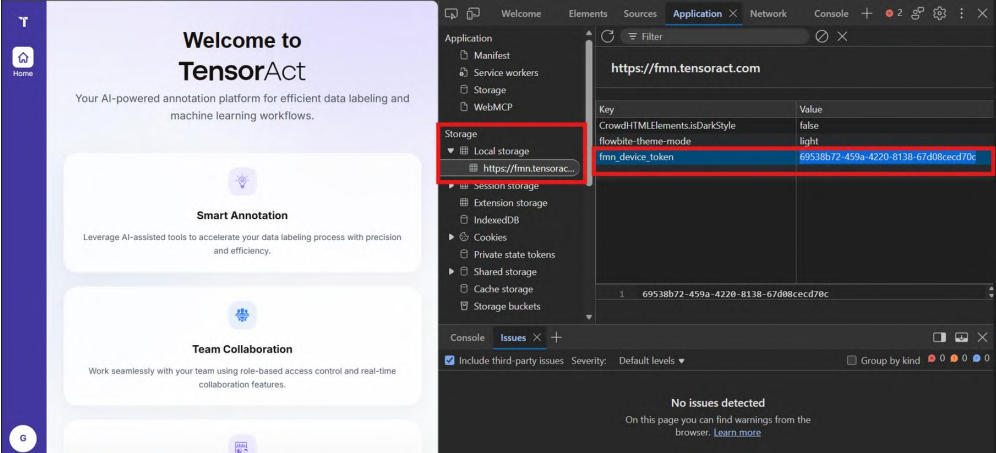Click the Key column header
Image resolution: width=996 pixels, height=453 pixels.
[696, 109]
